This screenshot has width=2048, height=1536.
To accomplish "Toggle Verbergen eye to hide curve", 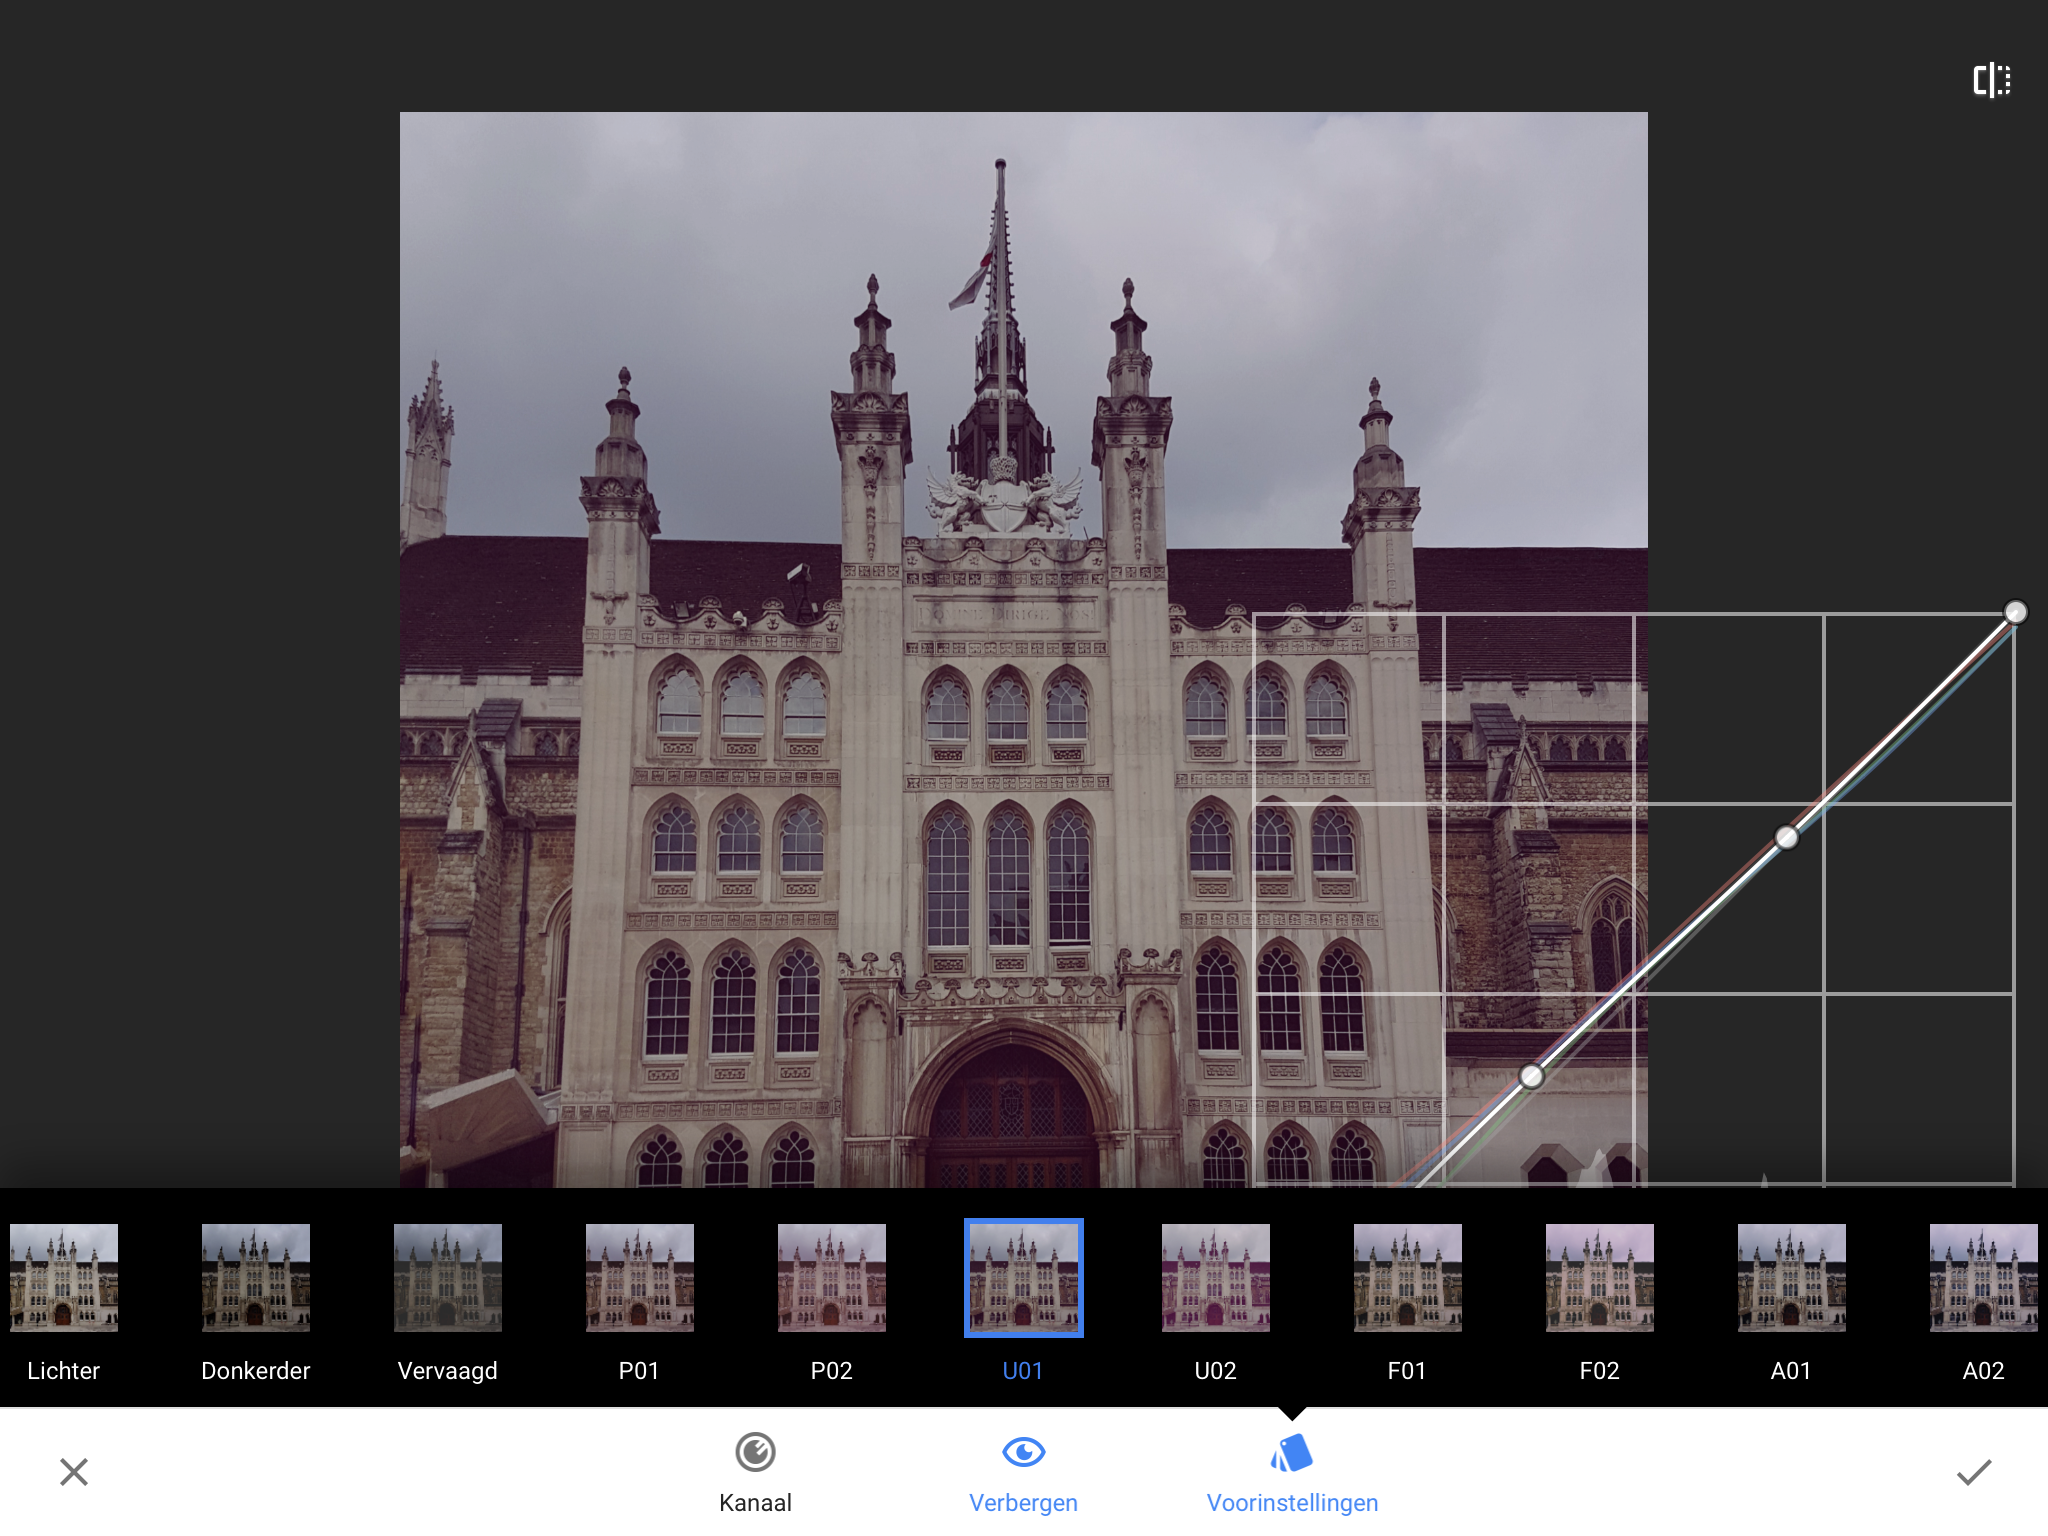I will 1023,1474.
